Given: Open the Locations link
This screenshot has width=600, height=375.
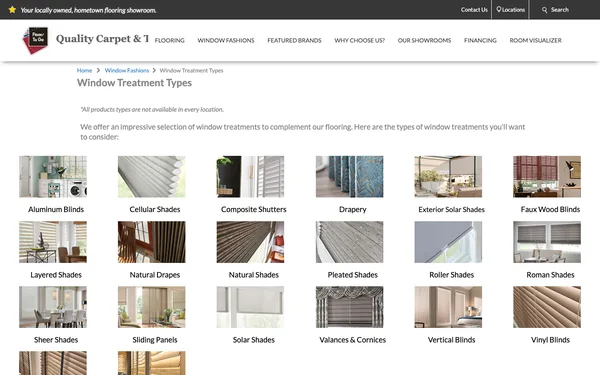Looking at the screenshot, I should (513, 10).
